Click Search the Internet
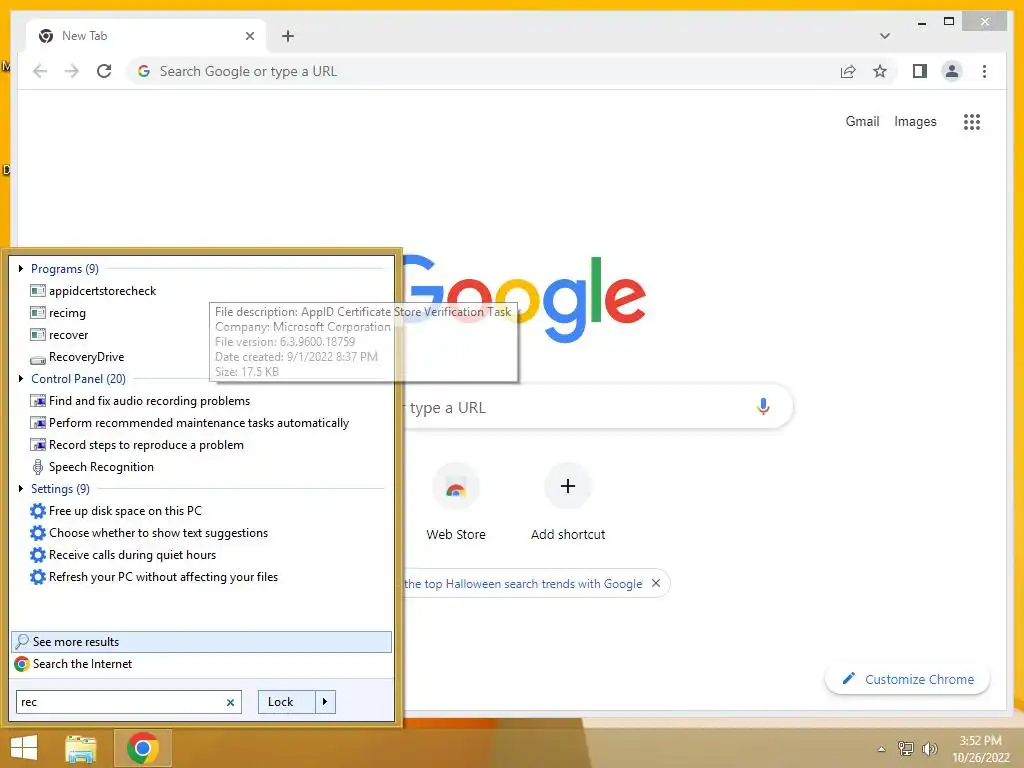This screenshot has height=768, width=1024. tap(73, 664)
